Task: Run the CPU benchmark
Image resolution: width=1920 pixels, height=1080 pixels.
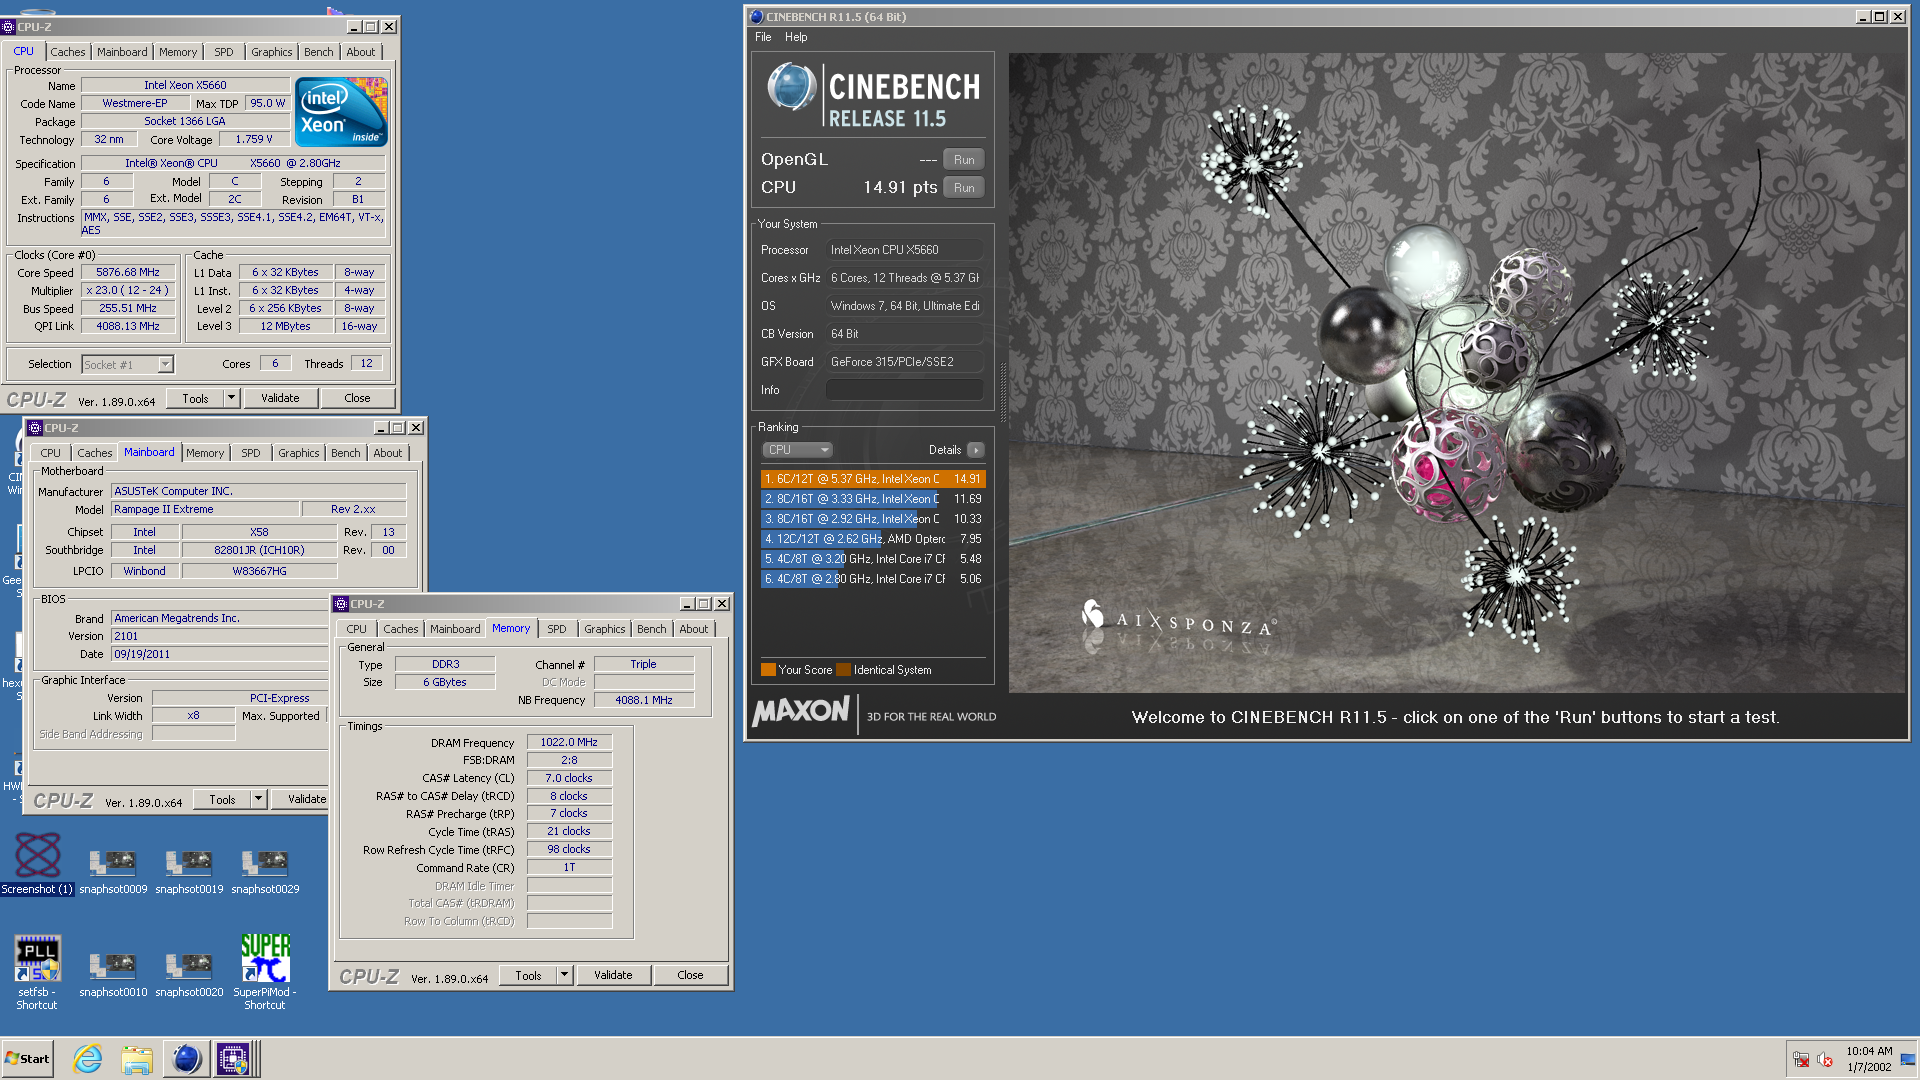Action: tap(964, 188)
